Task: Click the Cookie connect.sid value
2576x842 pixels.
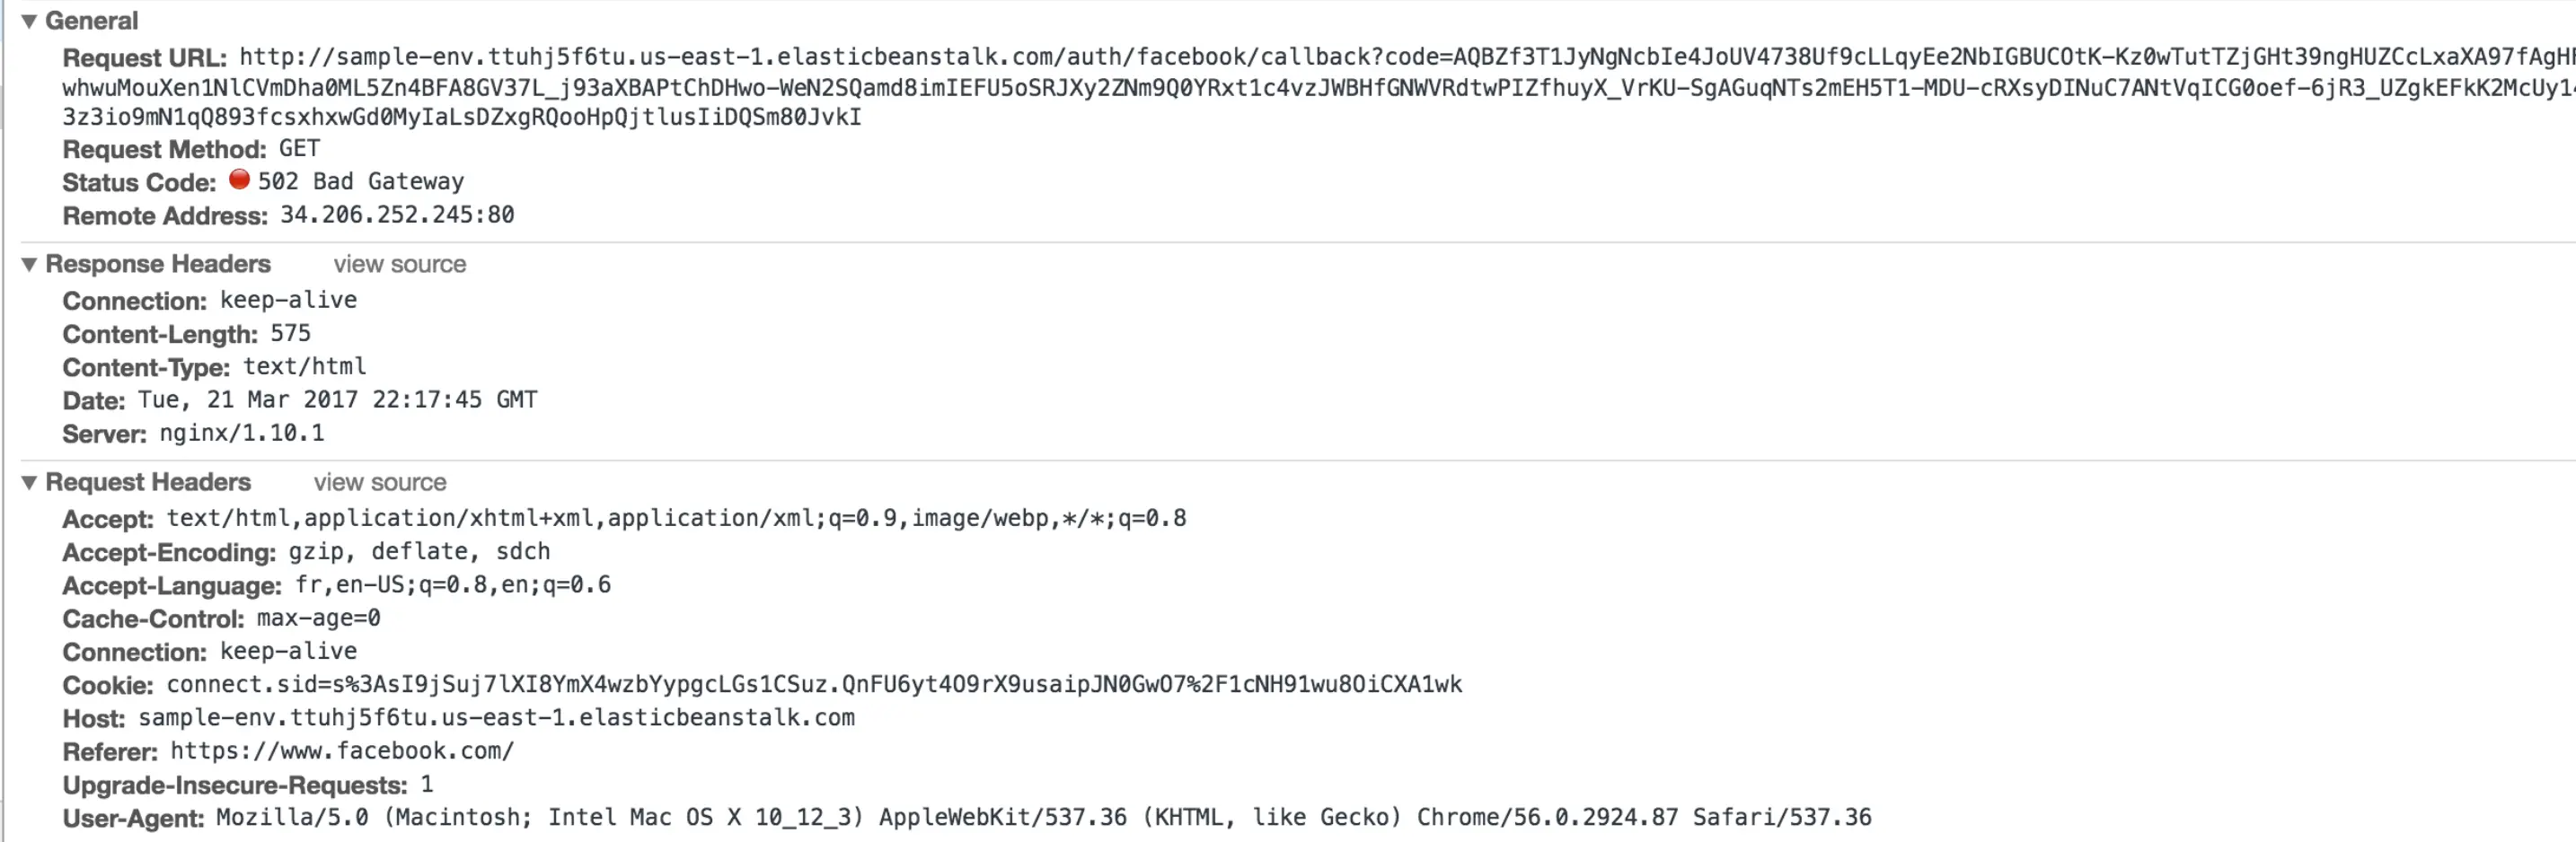Action: (x=814, y=685)
